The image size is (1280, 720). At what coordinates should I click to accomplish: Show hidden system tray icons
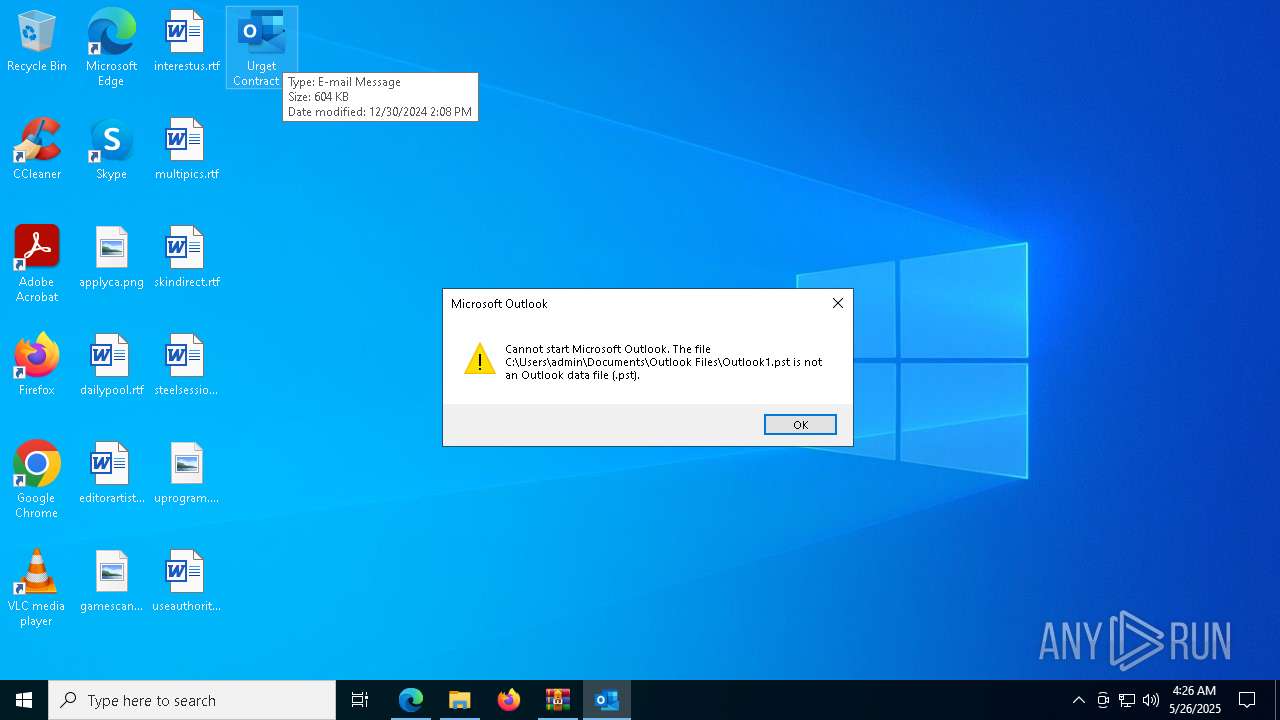pos(1078,700)
